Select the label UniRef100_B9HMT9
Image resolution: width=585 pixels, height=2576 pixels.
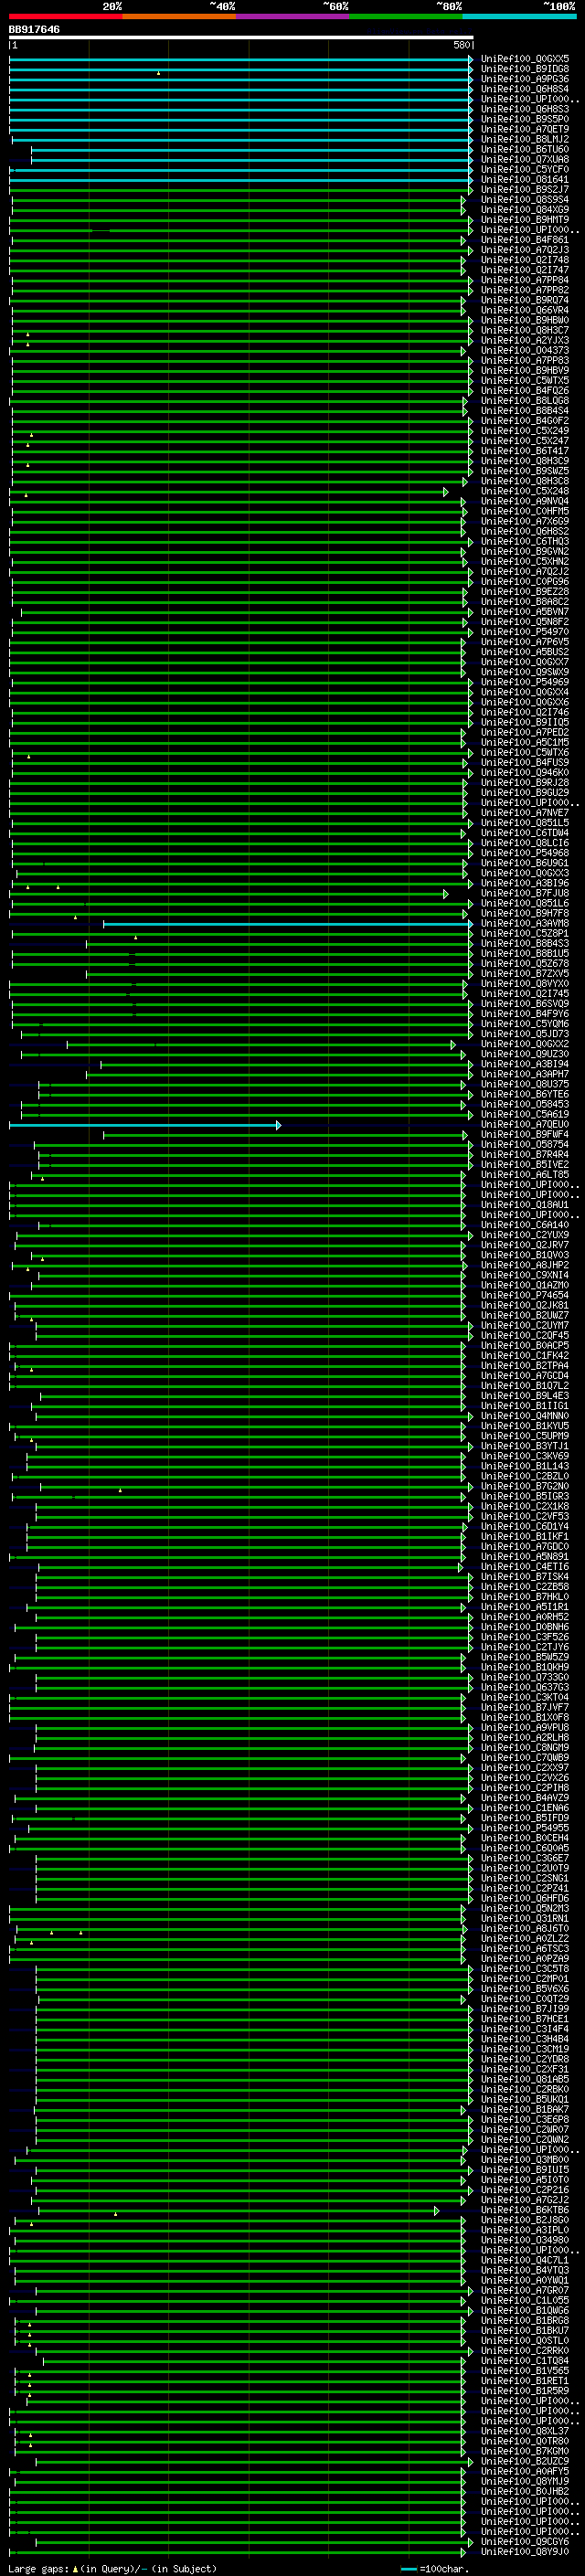(x=524, y=220)
